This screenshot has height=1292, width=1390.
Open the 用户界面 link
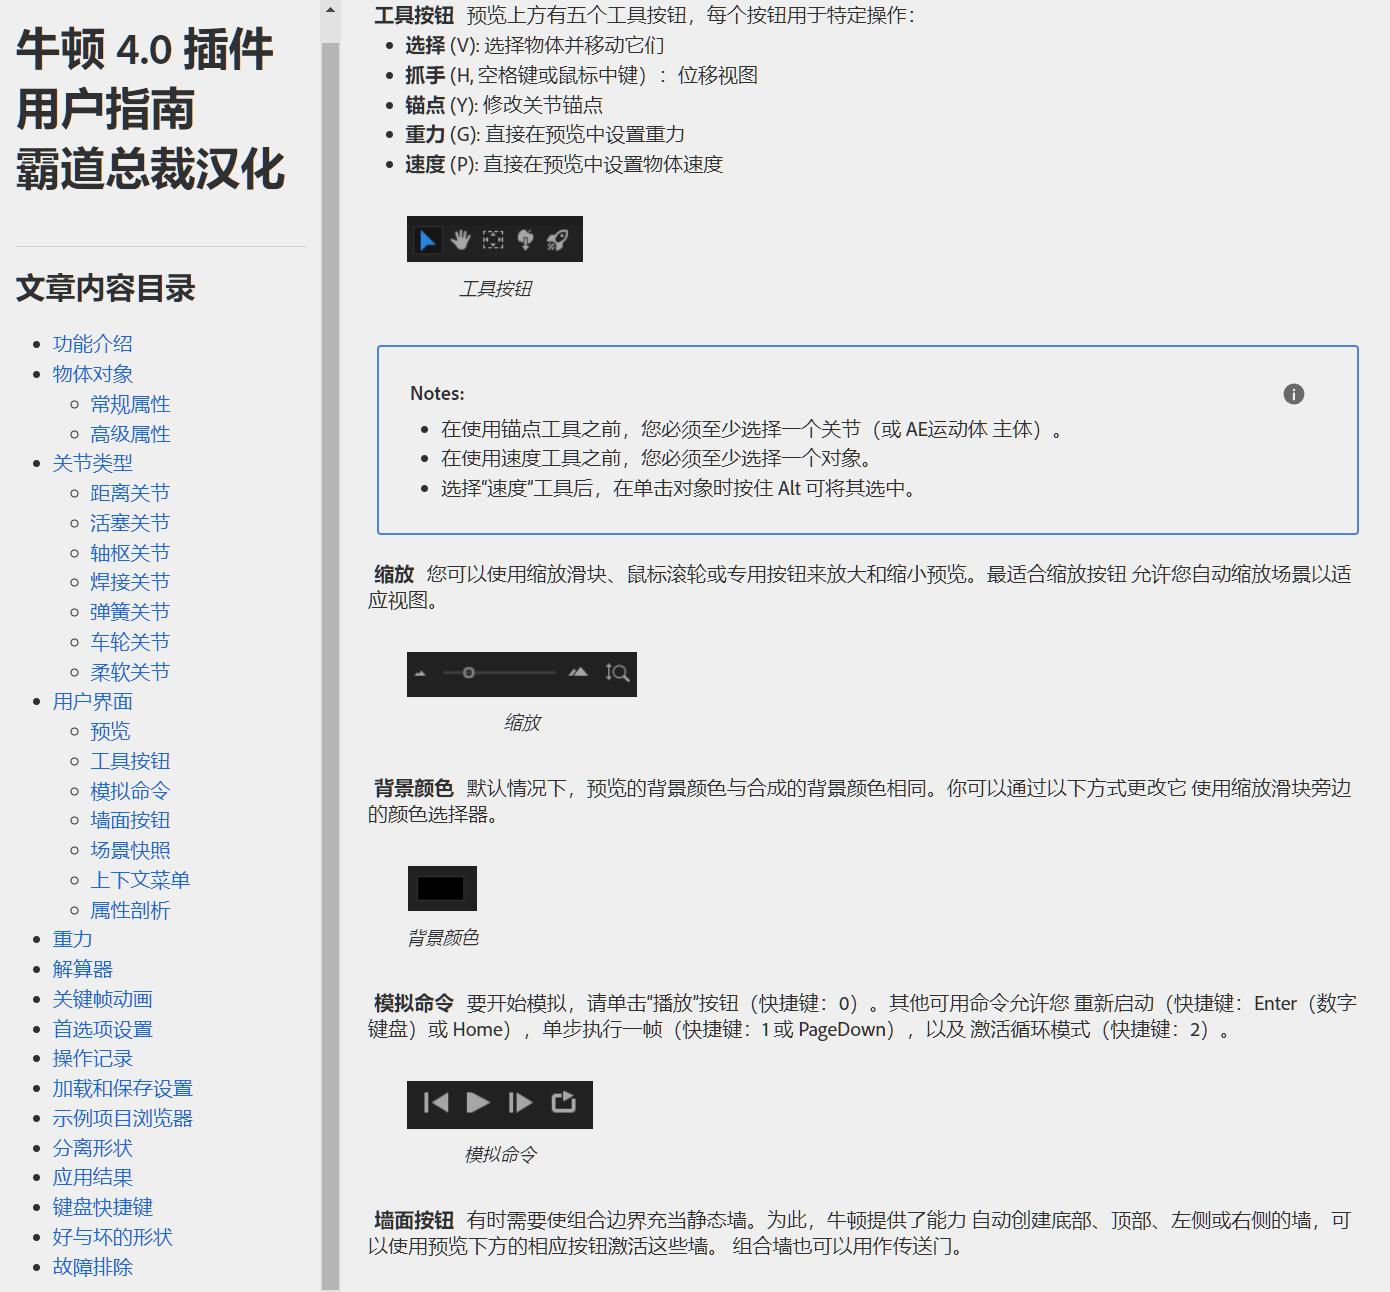pyautogui.click(x=93, y=702)
